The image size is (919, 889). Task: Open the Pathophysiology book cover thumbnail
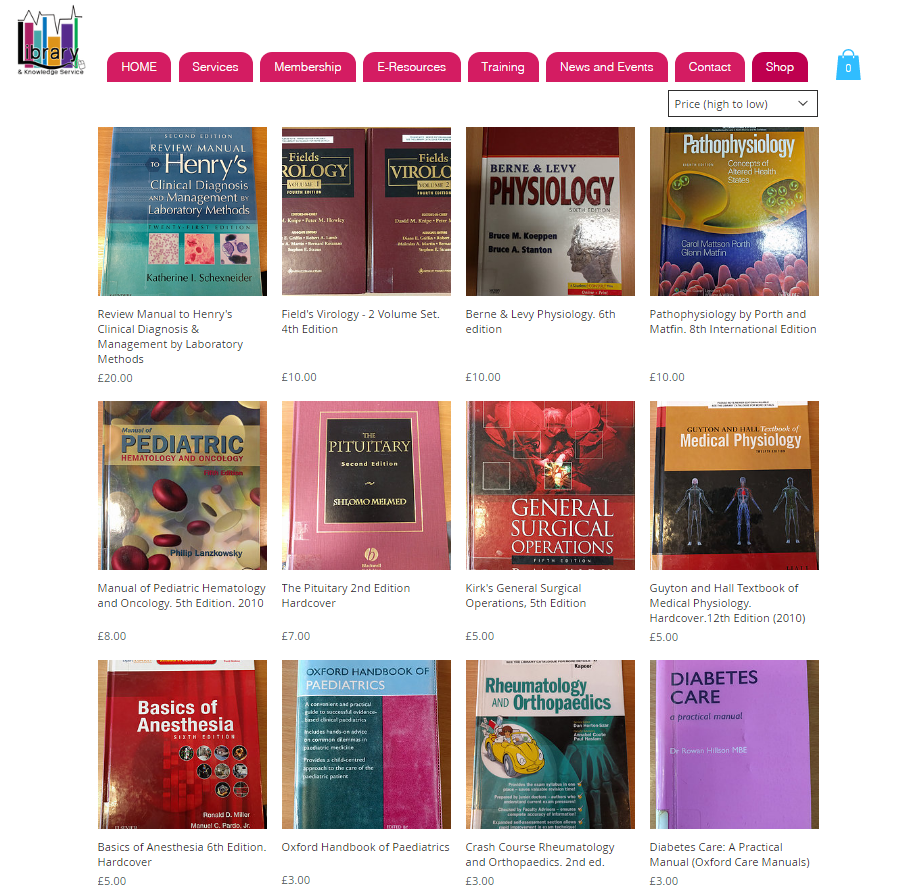tap(734, 212)
